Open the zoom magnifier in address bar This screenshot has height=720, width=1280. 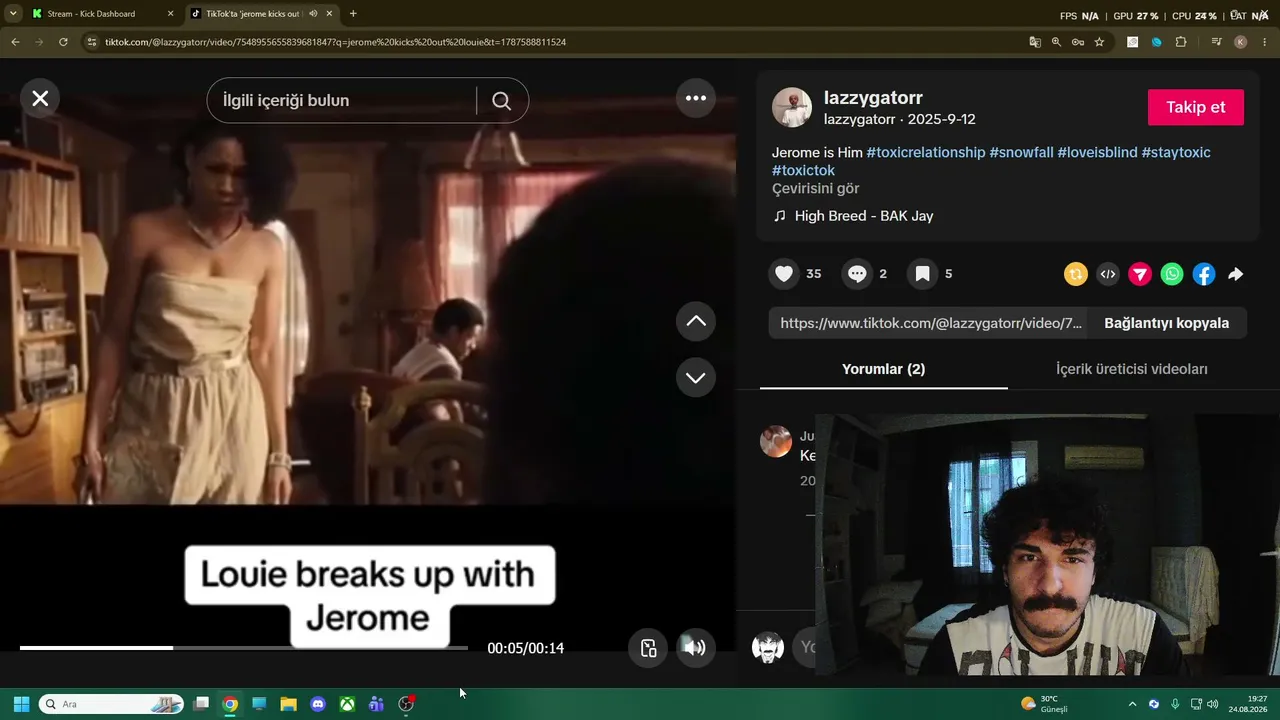(1056, 42)
